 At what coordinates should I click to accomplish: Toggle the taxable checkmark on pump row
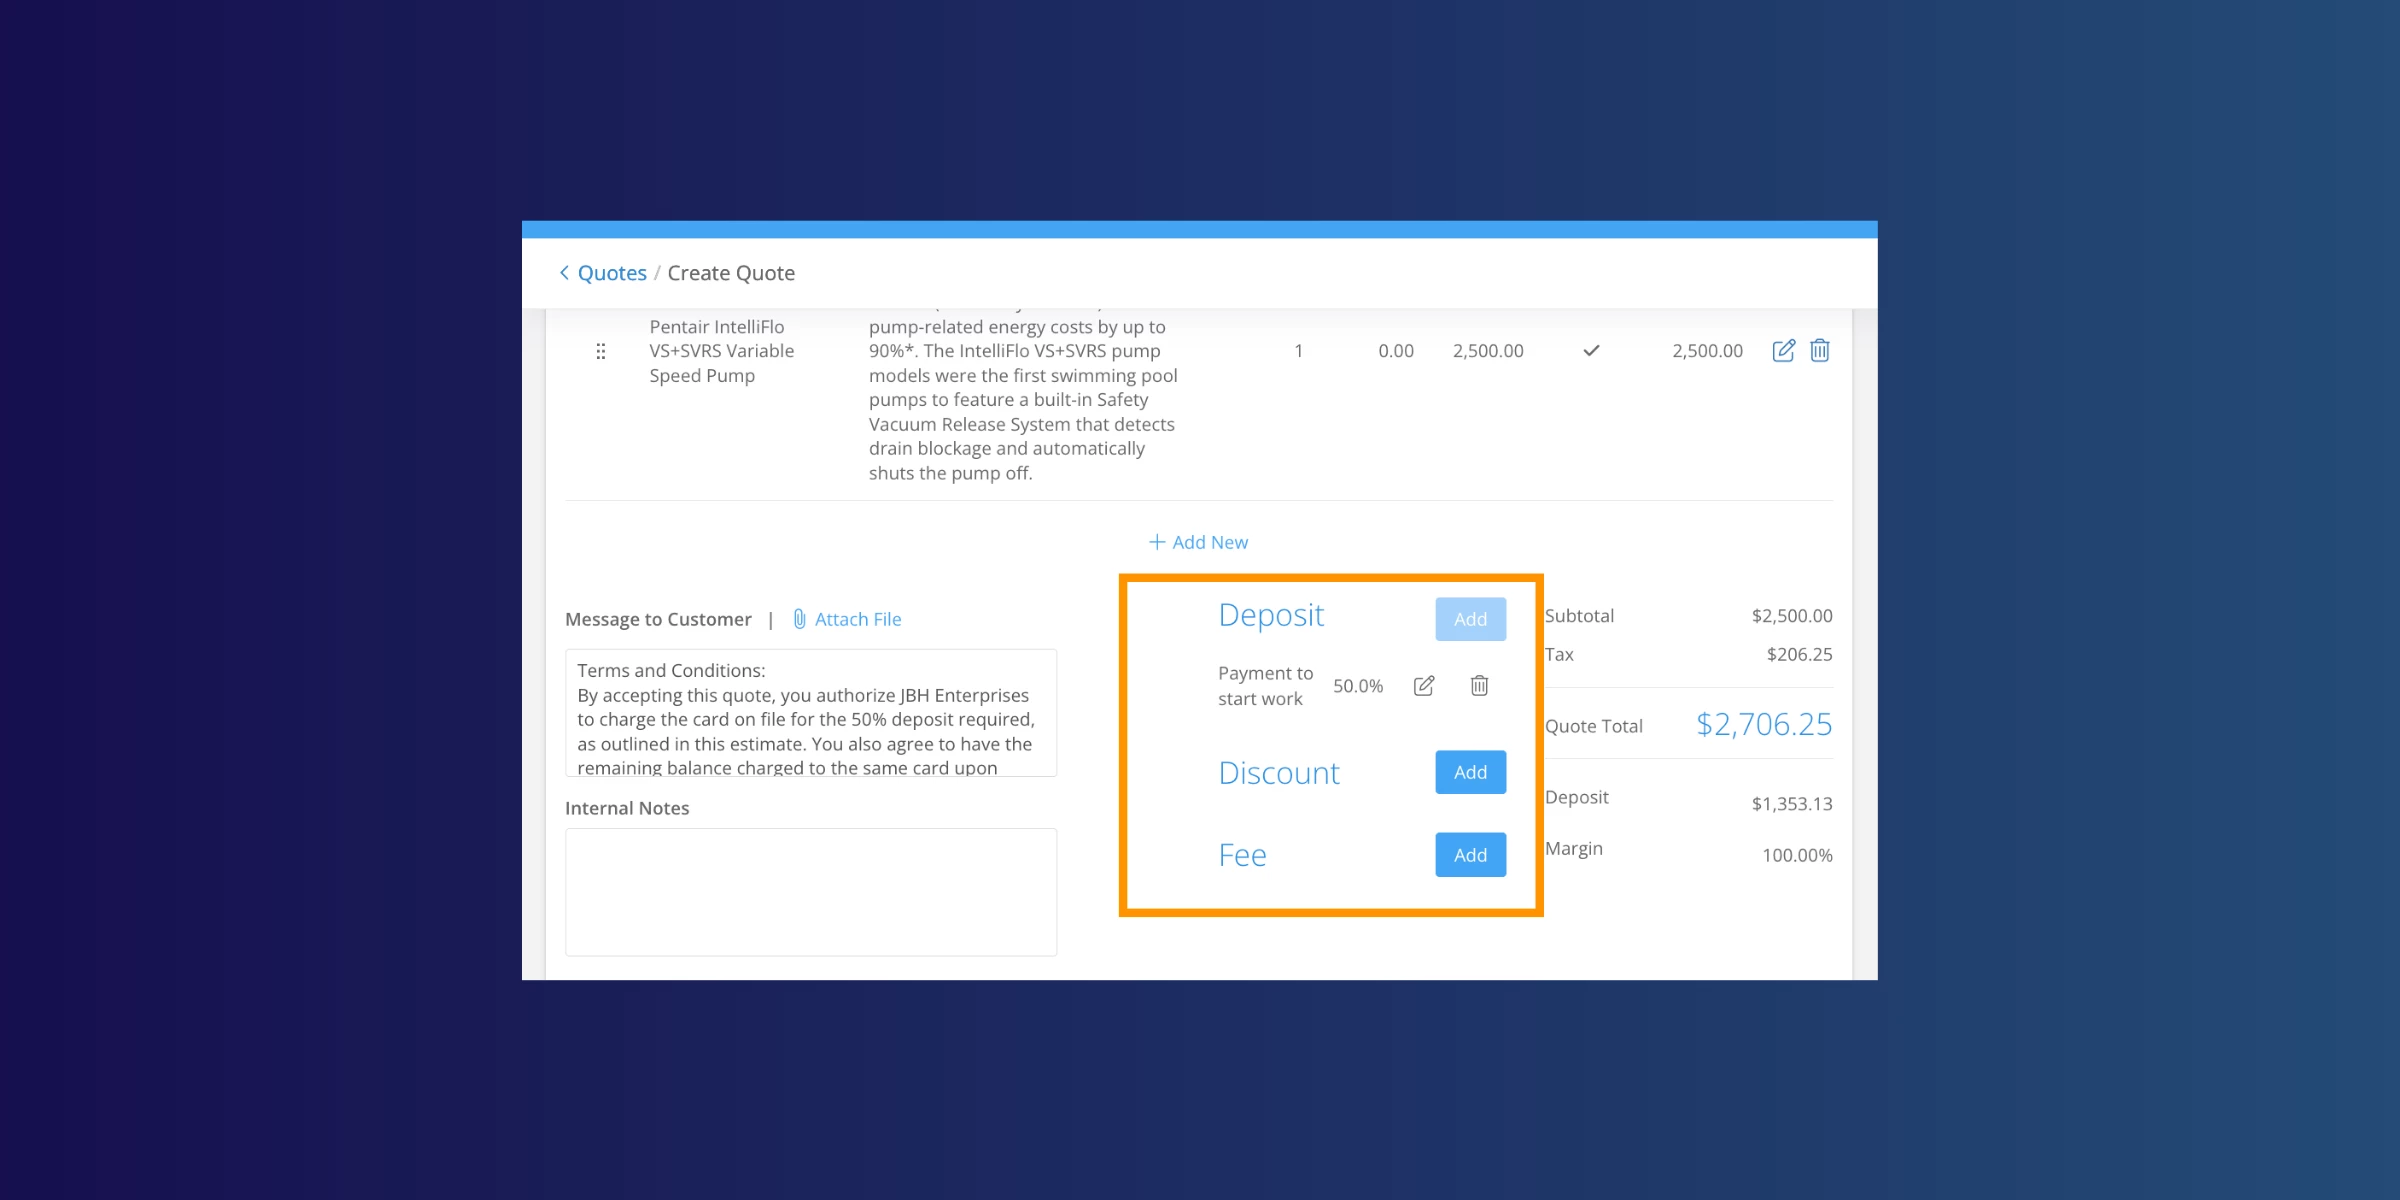(1591, 351)
